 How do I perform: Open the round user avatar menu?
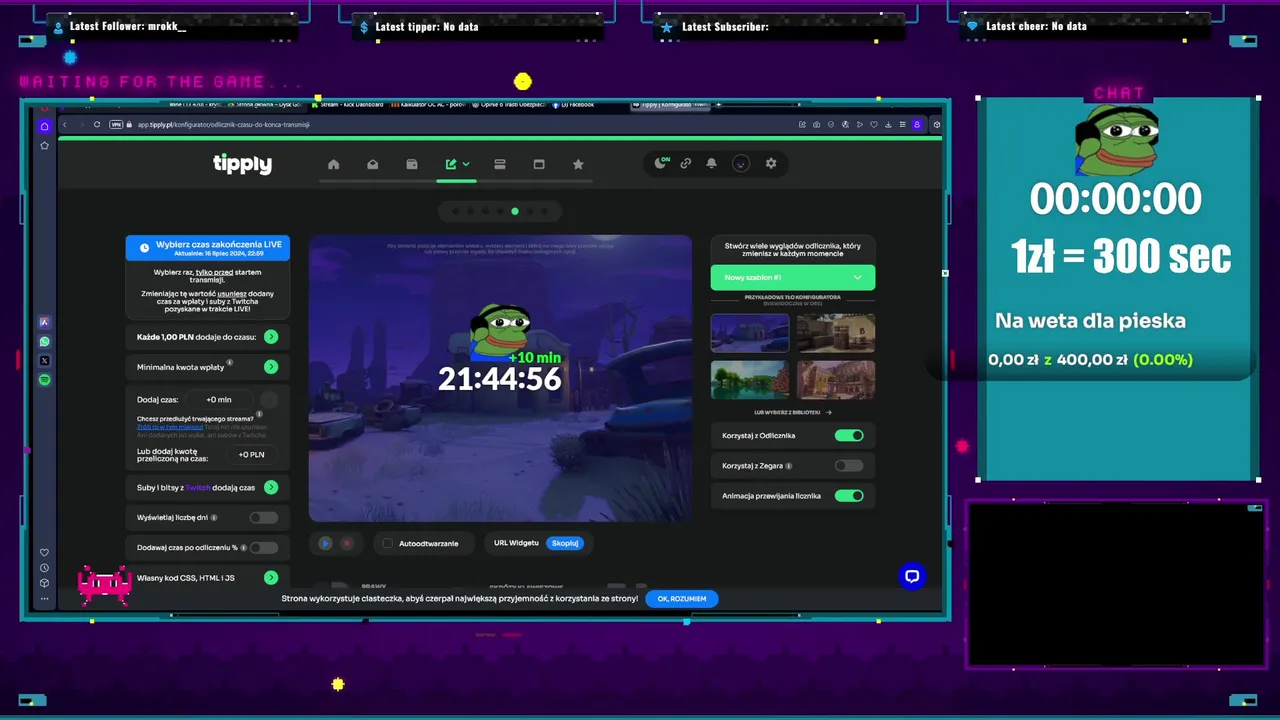[x=741, y=163]
